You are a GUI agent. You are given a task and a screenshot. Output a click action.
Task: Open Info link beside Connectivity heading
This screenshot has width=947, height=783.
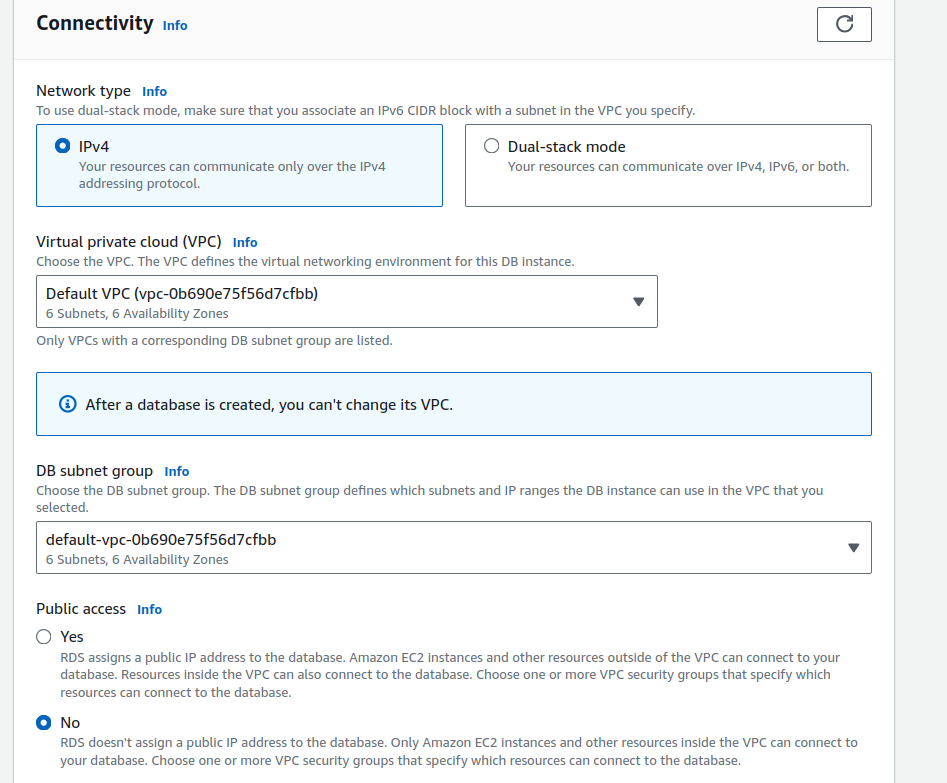click(x=175, y=25)
